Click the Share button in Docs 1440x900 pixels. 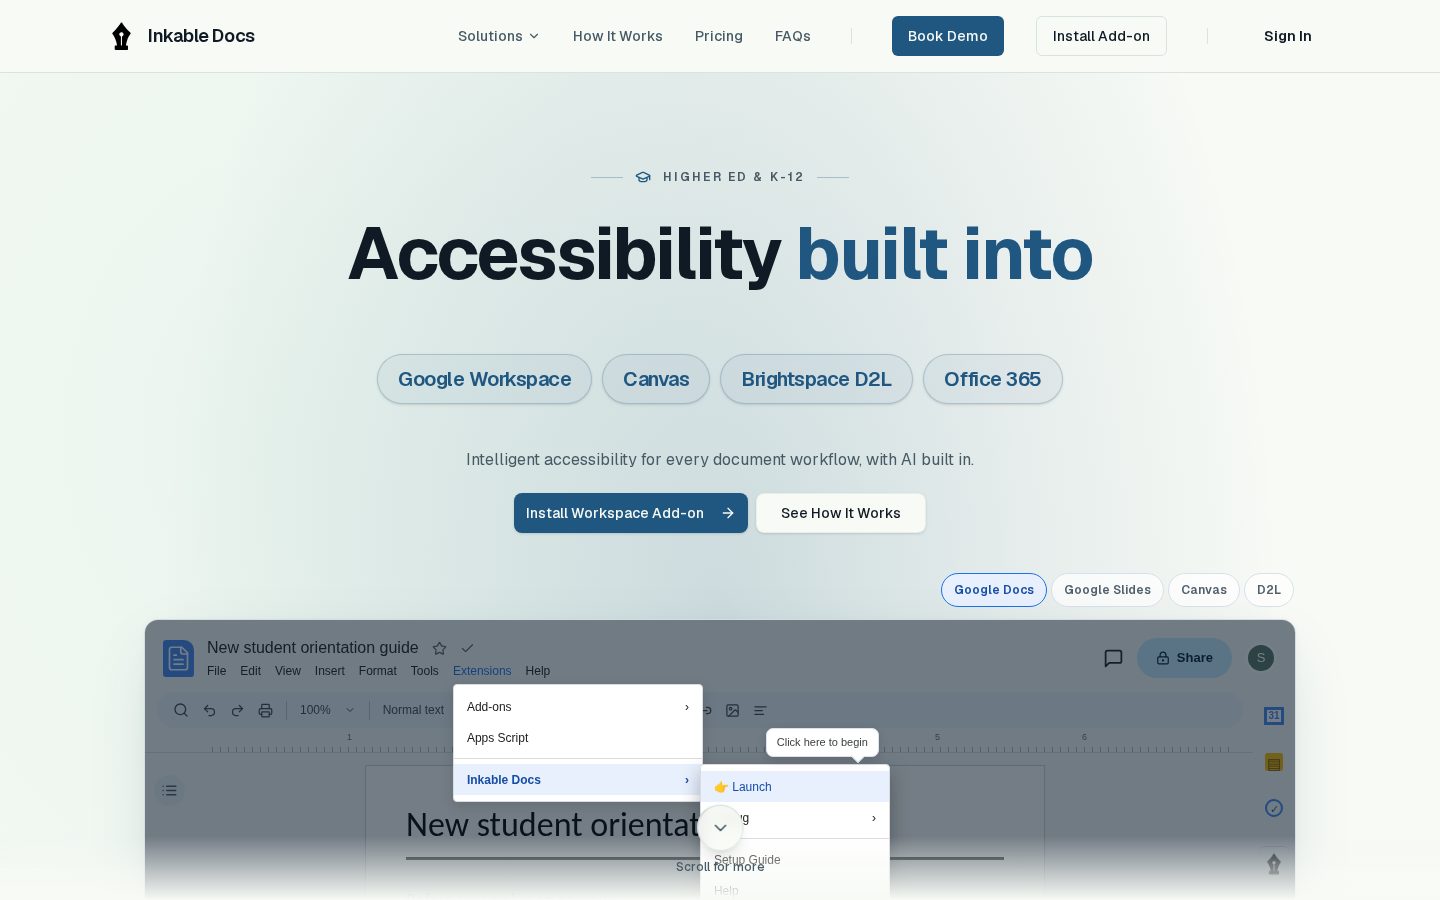point(1184,658)
